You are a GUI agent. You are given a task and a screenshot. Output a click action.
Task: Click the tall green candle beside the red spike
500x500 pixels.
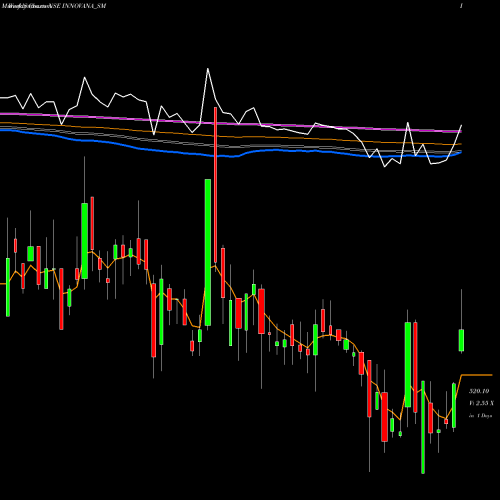point(208,252)
